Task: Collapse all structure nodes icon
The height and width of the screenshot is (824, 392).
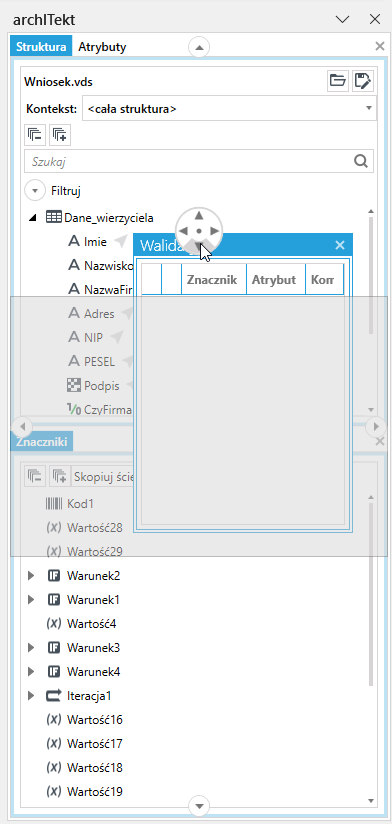Action: (x=35, y=135)
